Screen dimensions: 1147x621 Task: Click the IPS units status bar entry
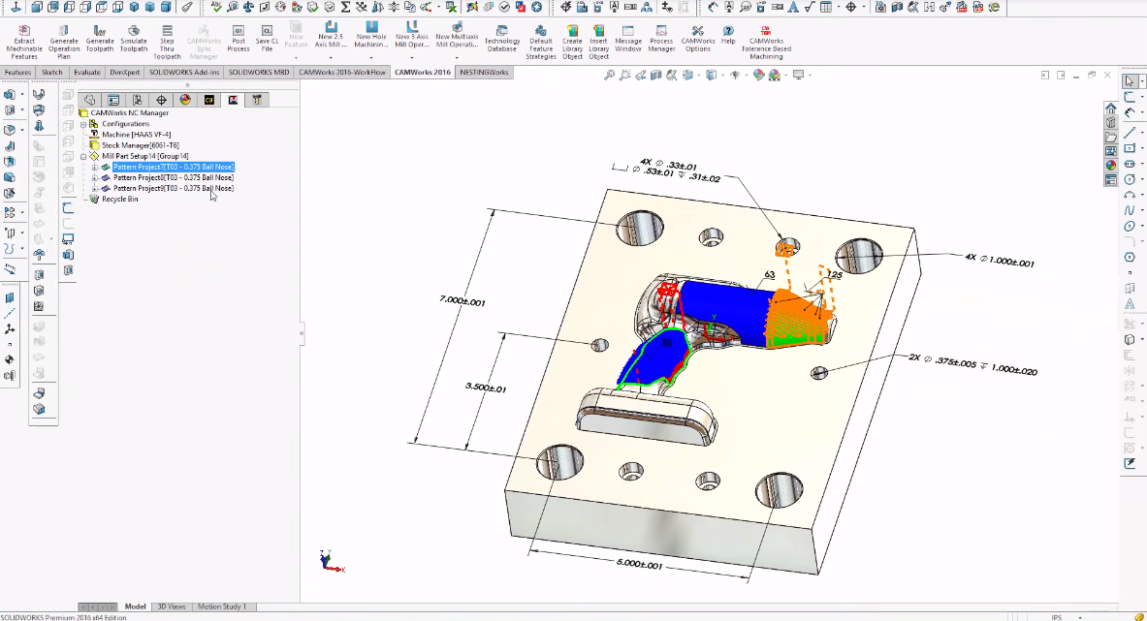tap(1056, 617)
